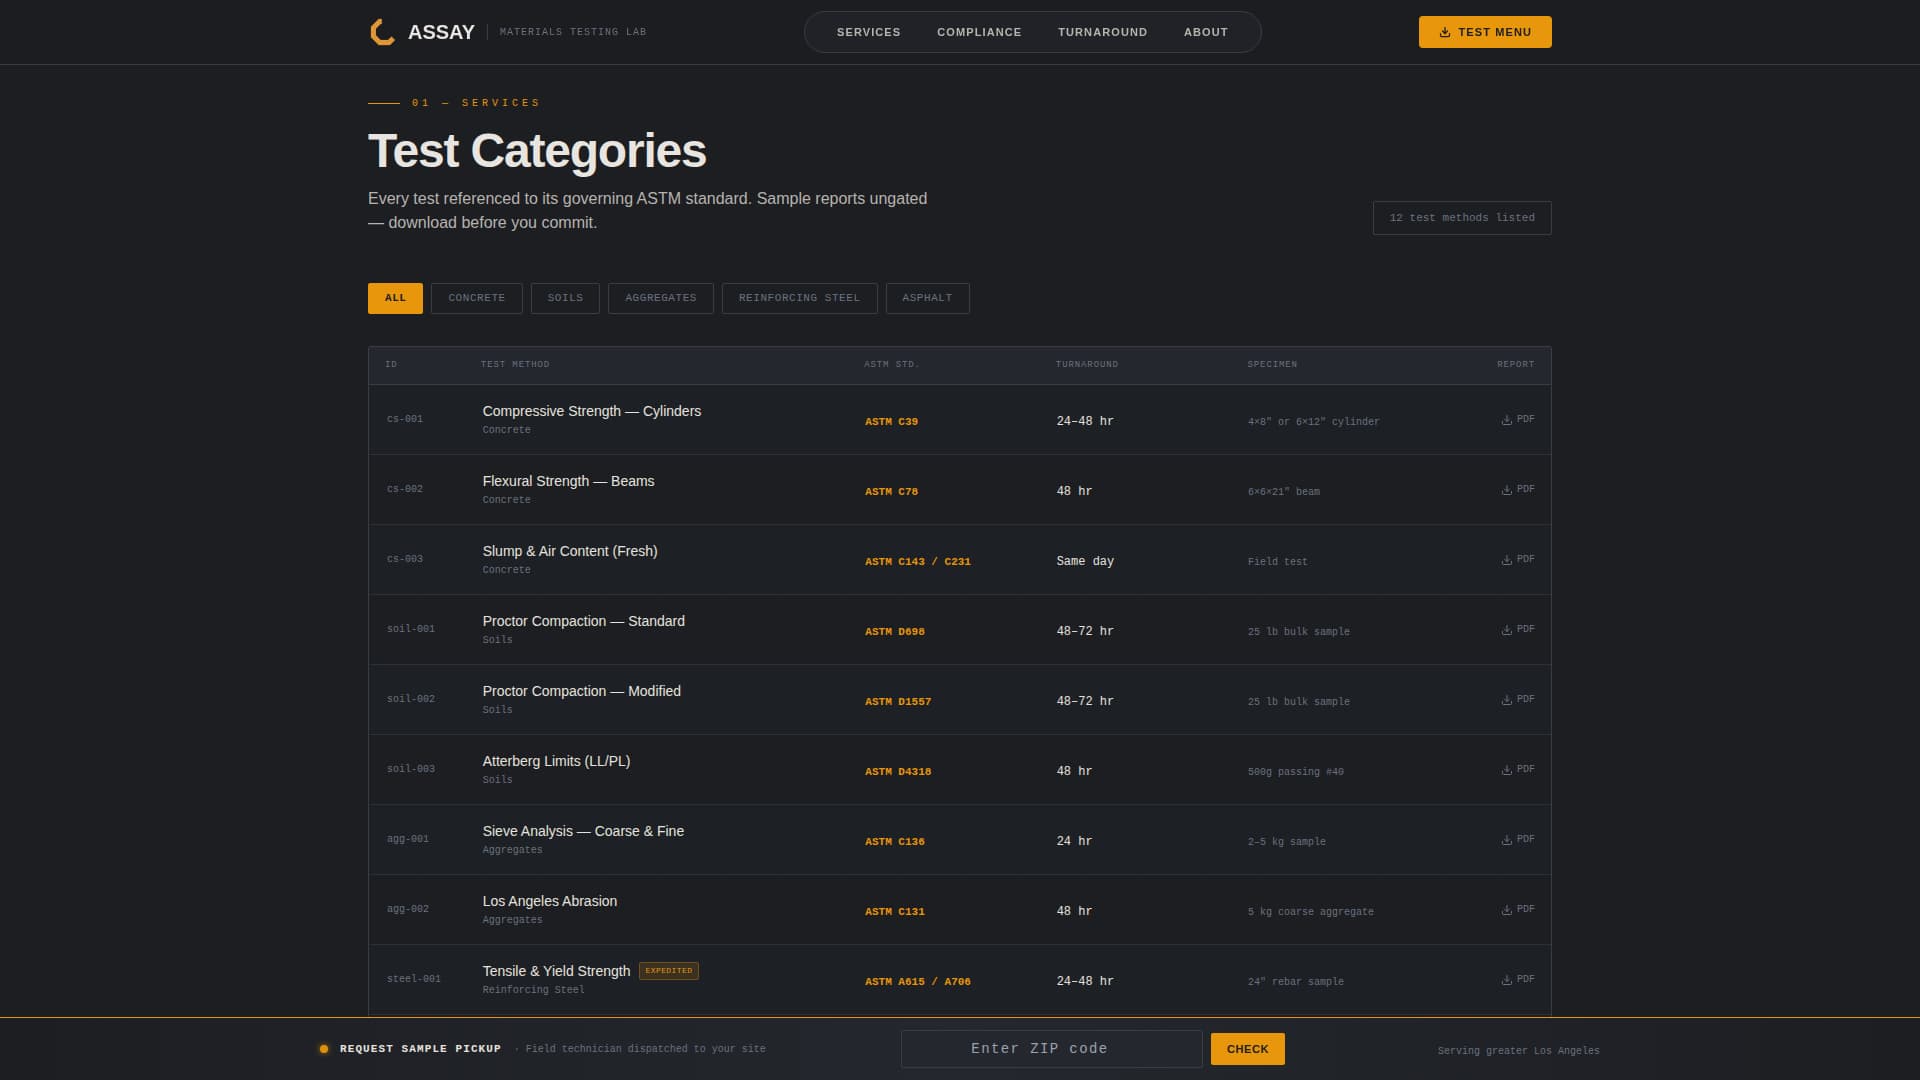Viewport: 1920px width, 1080px height.
Task: Click inside the Enter ZIP code field
Action: click(1051, 1048)
